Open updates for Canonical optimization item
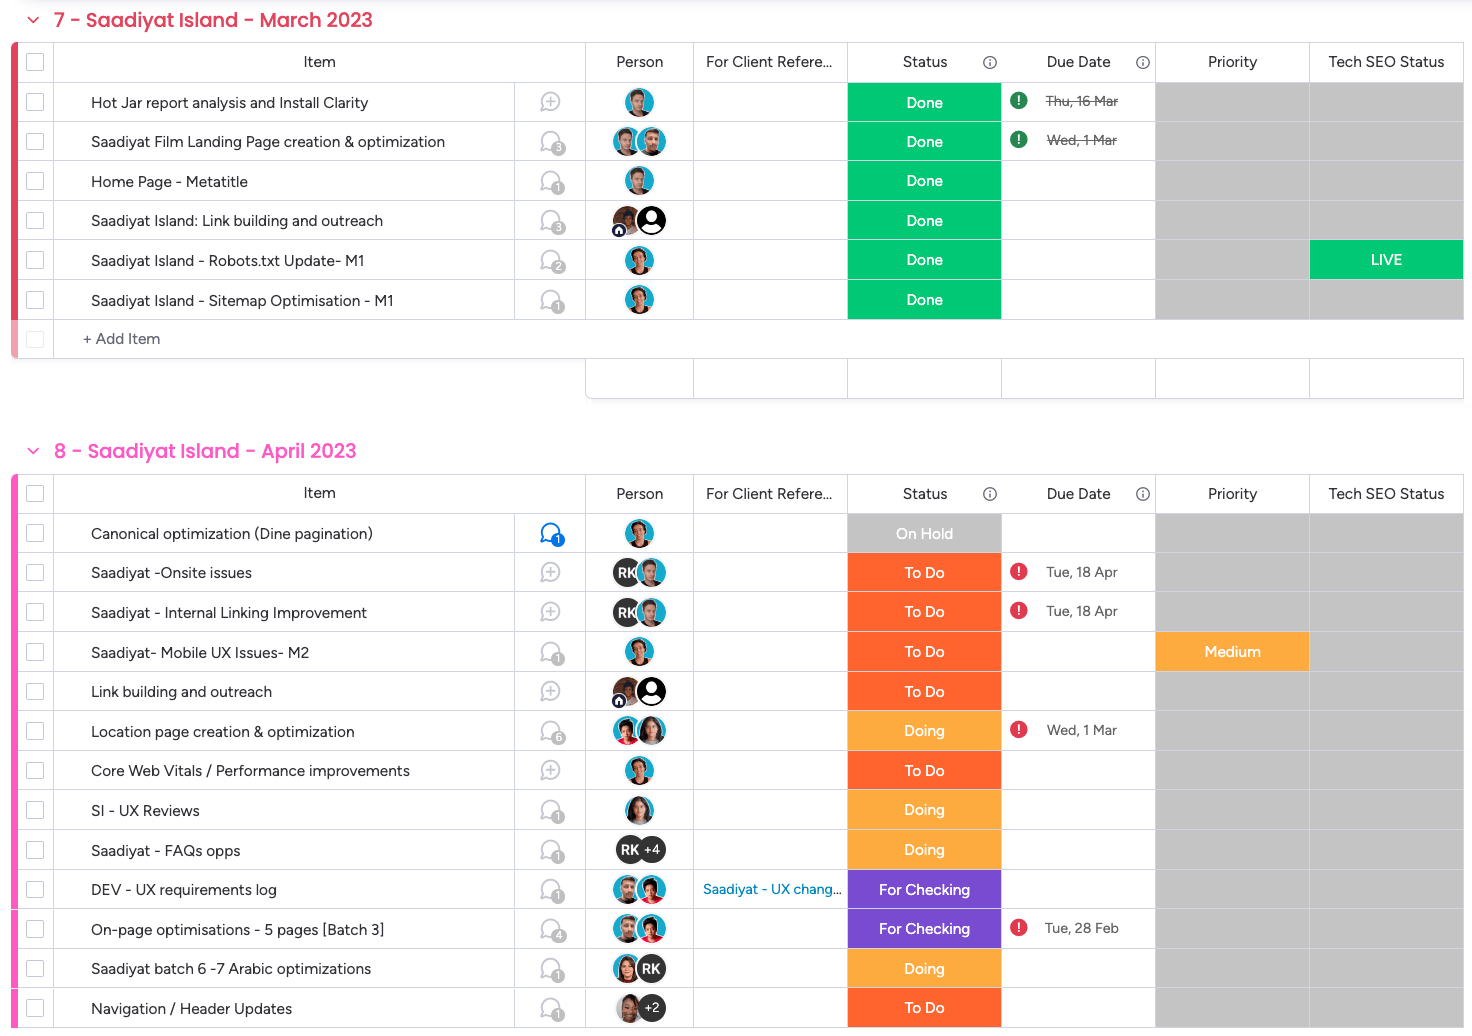Screen dimensions: 1472x1036 551,534
